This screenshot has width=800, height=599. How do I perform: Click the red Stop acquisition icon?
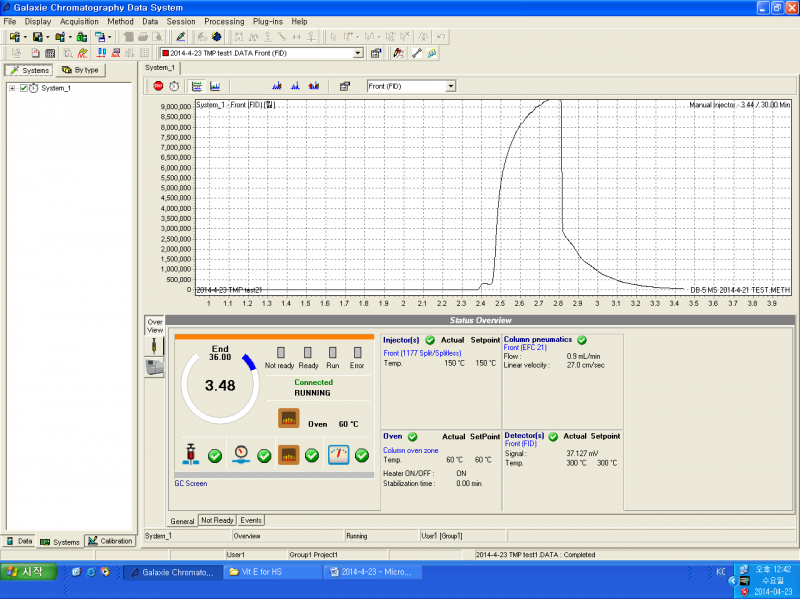coord(158,86)
